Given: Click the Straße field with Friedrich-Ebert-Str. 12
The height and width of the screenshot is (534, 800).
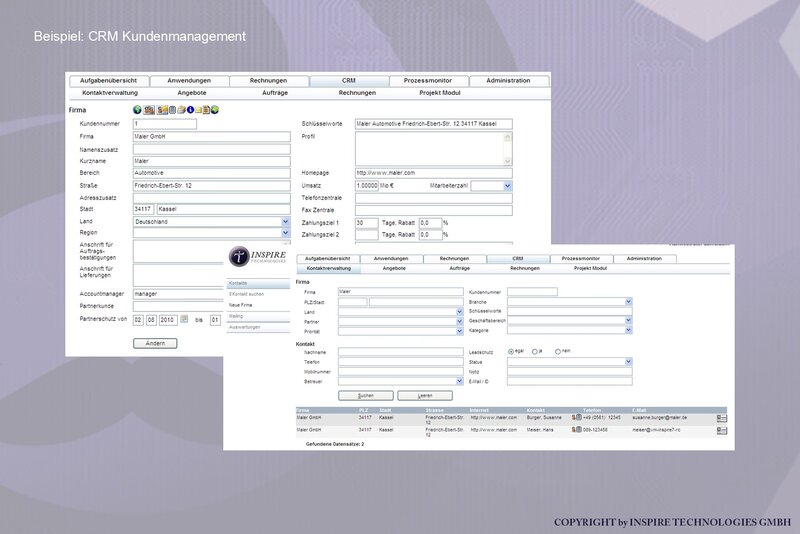Looking at the screenshot, I should tap(212, 186).
